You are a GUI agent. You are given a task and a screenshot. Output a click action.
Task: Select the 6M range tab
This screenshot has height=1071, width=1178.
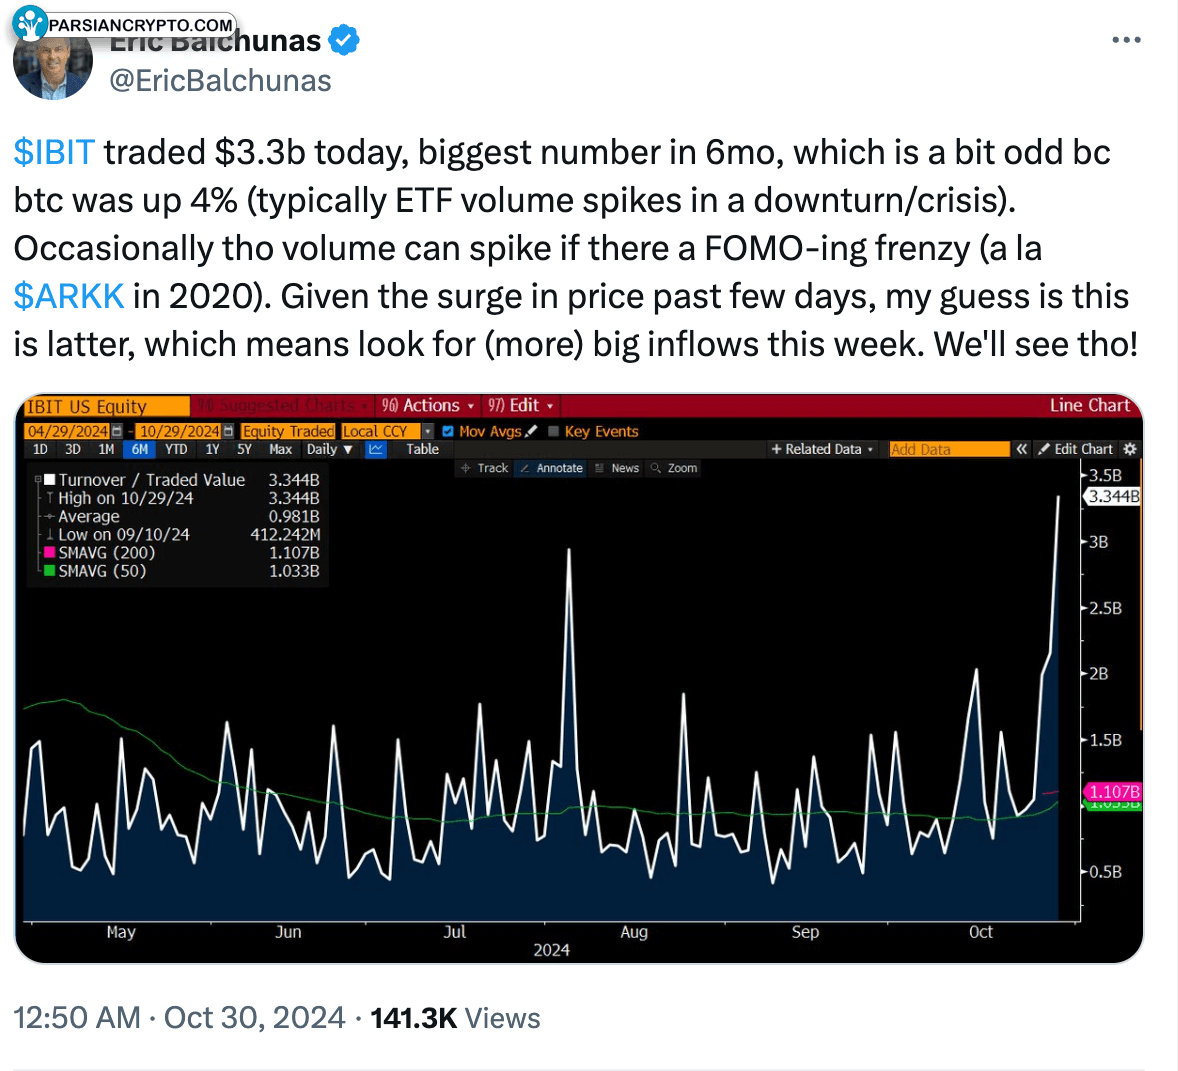click(140, 449)
